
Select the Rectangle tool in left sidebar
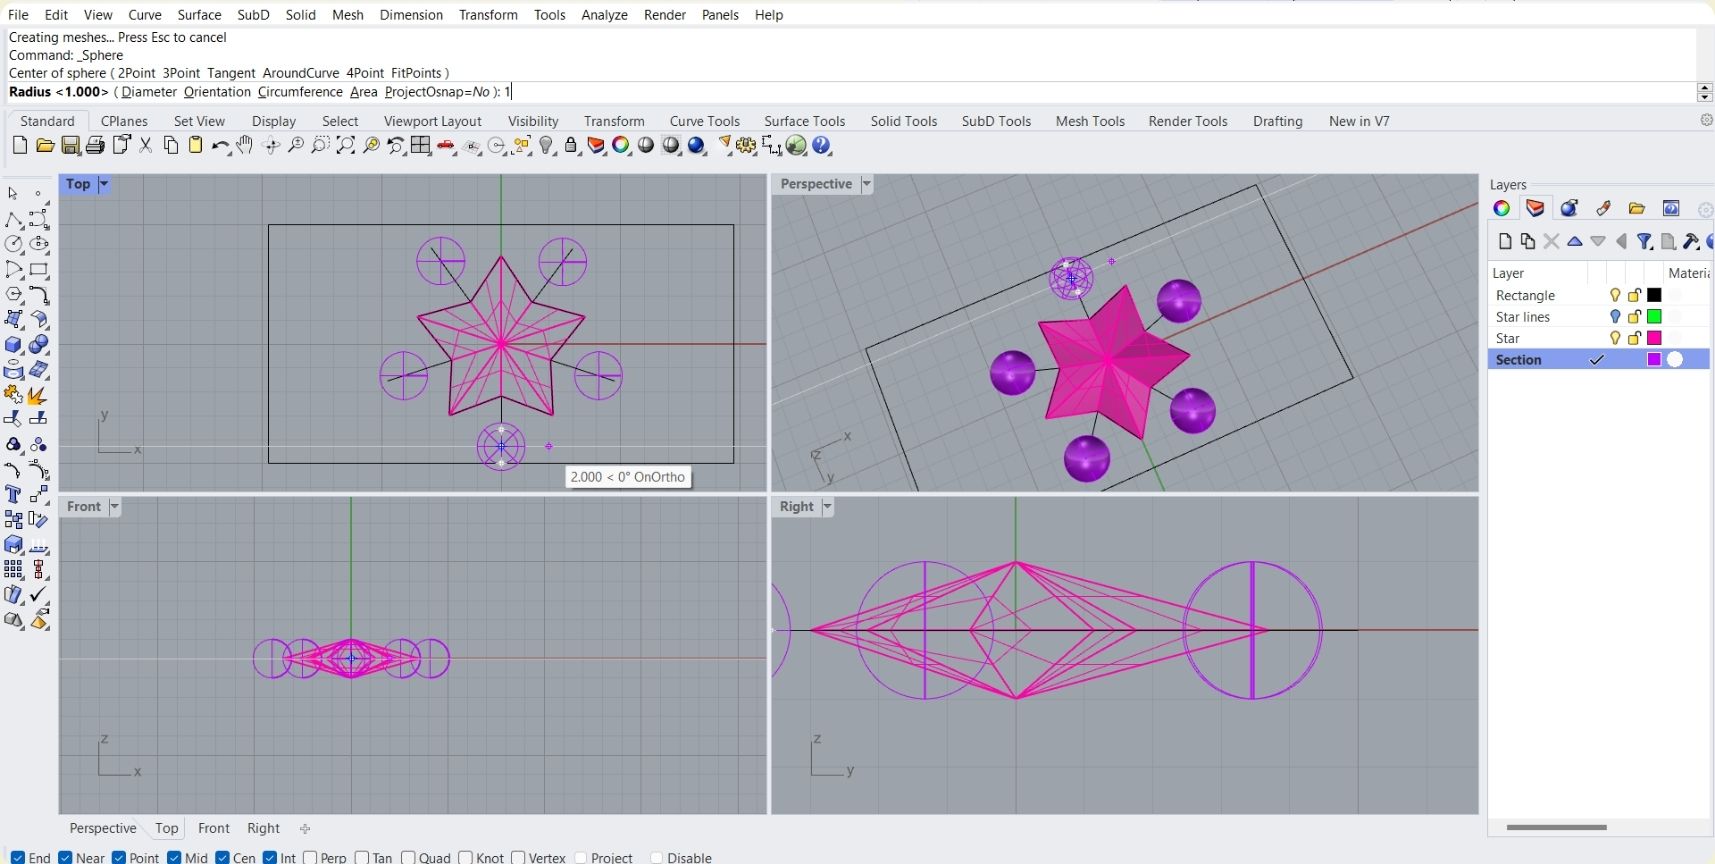point(39,269)
